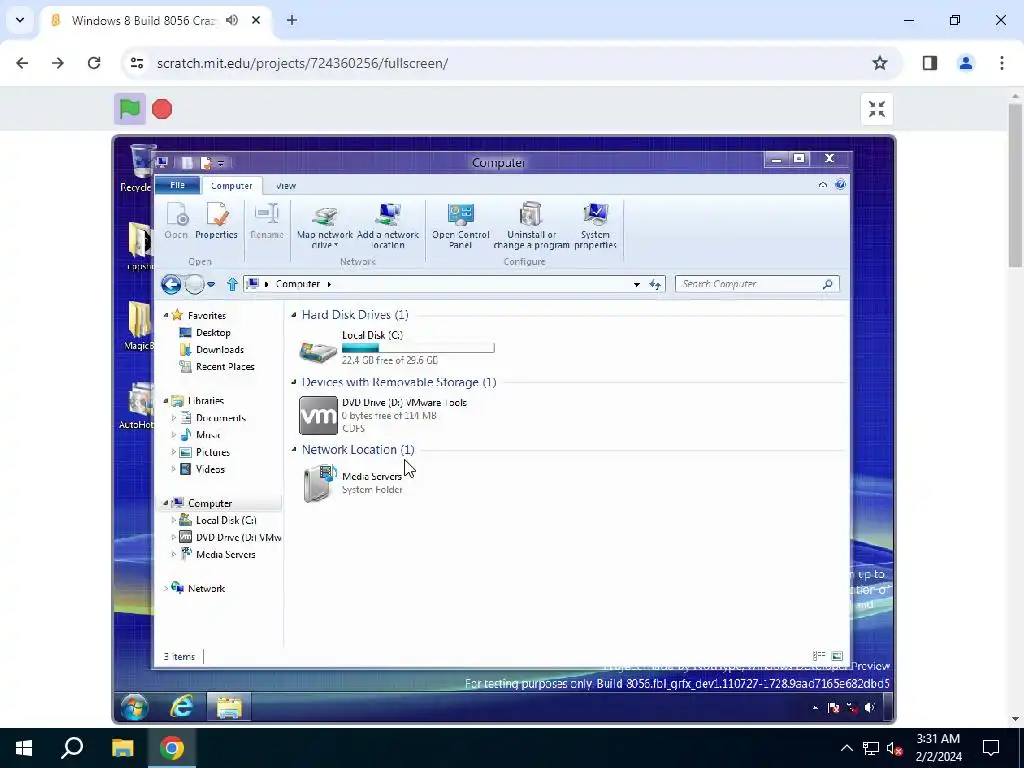Screen dimensions: 1024x768
Task: Exit fullscreen mode in Scratch player
Action: [x=876, y=109]
